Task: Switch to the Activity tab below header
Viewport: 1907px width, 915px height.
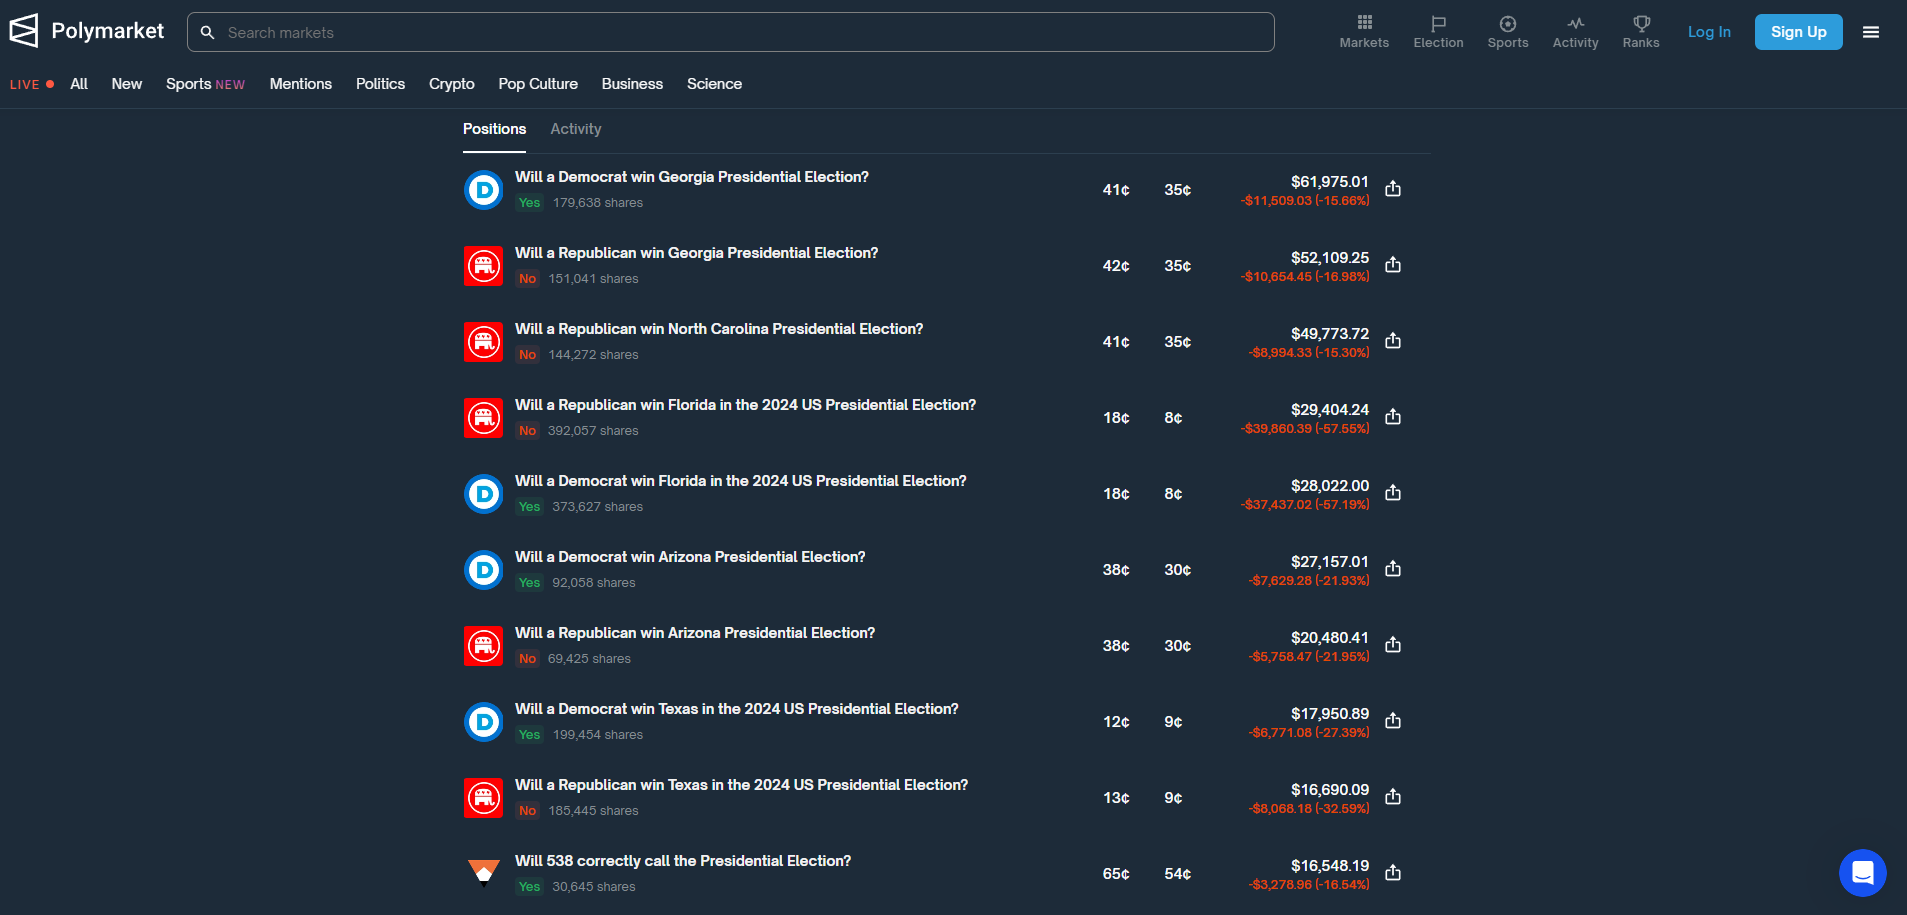Action: point(576,129)
